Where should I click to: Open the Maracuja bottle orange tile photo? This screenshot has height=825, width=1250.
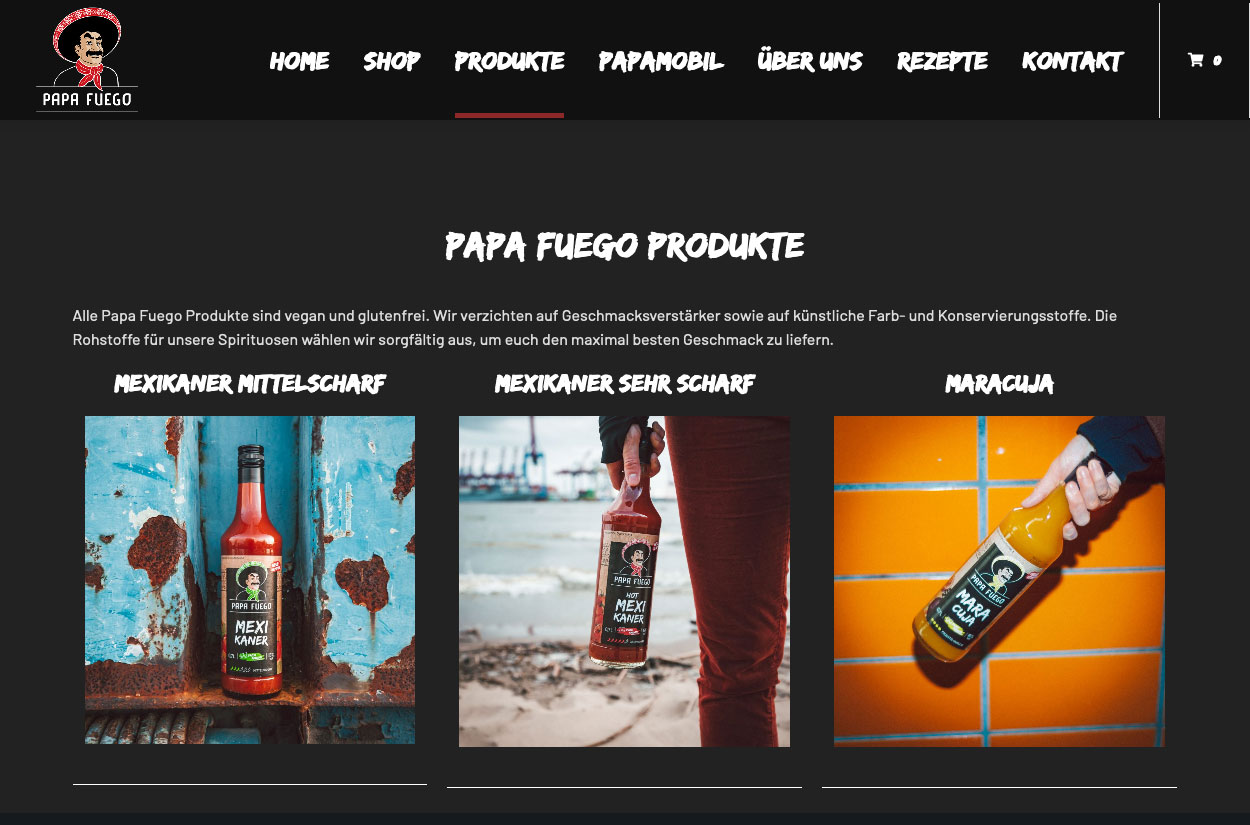pyautogui.click(x=999, y=581)
